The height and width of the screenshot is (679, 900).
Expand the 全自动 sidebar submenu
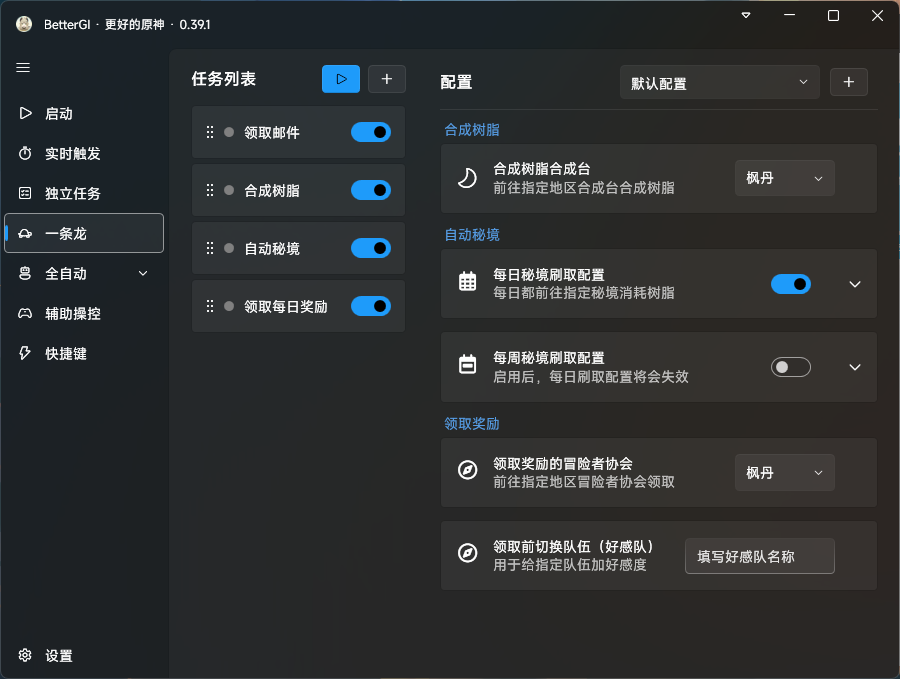coord(143,273)
